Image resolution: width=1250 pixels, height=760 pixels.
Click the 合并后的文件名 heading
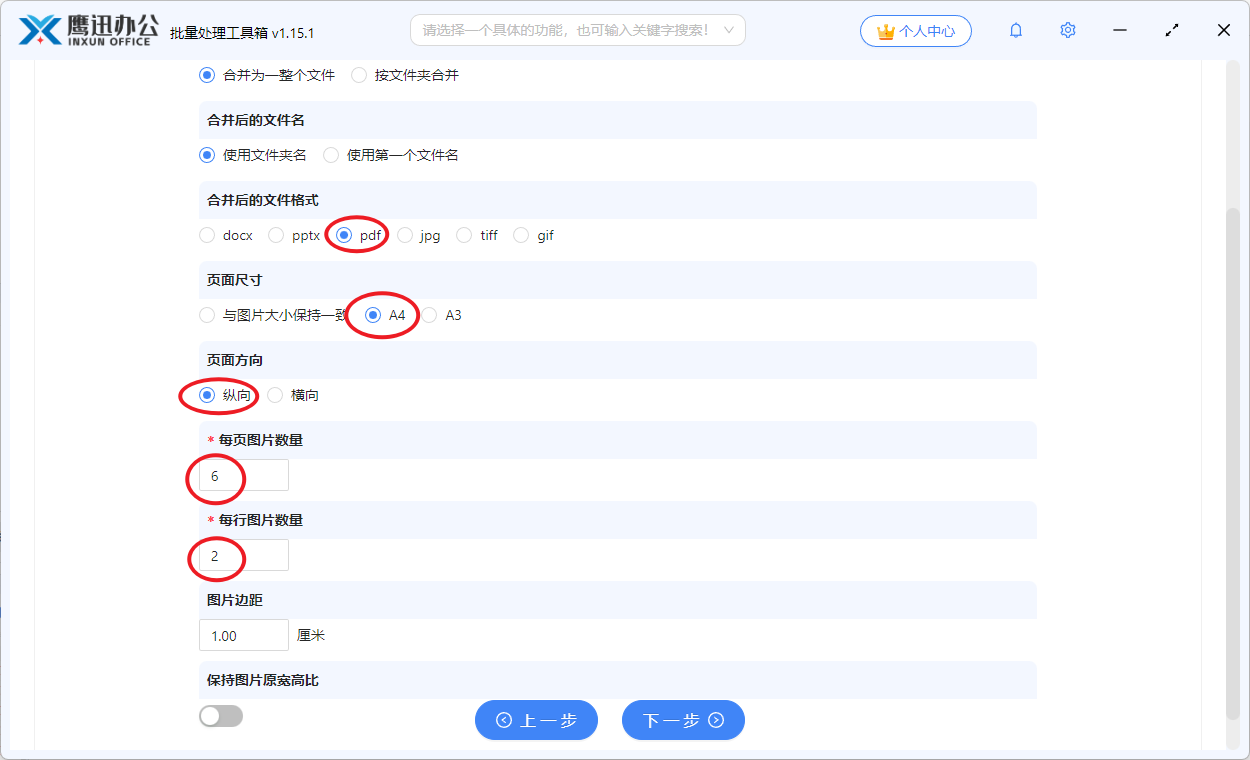256,120
